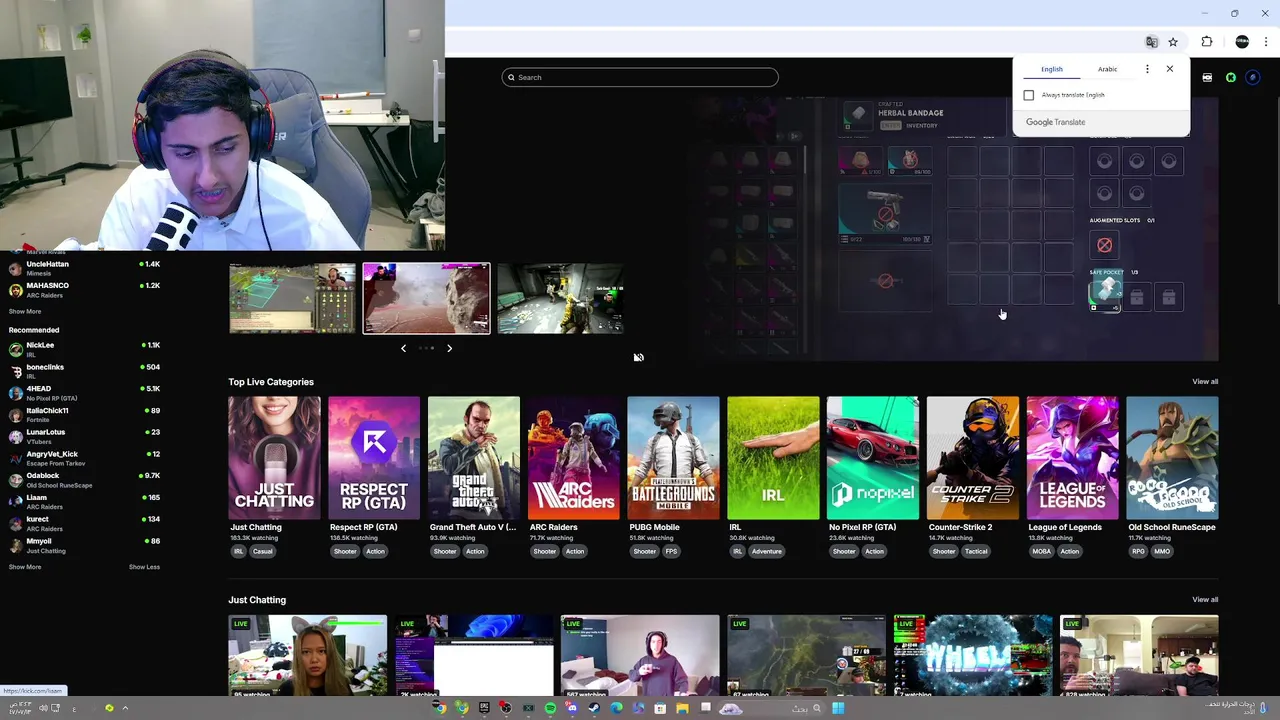The image size is (1280, 720).
Task: Collapse Recommended list with Show Less
Action: (x=144, y=567)
